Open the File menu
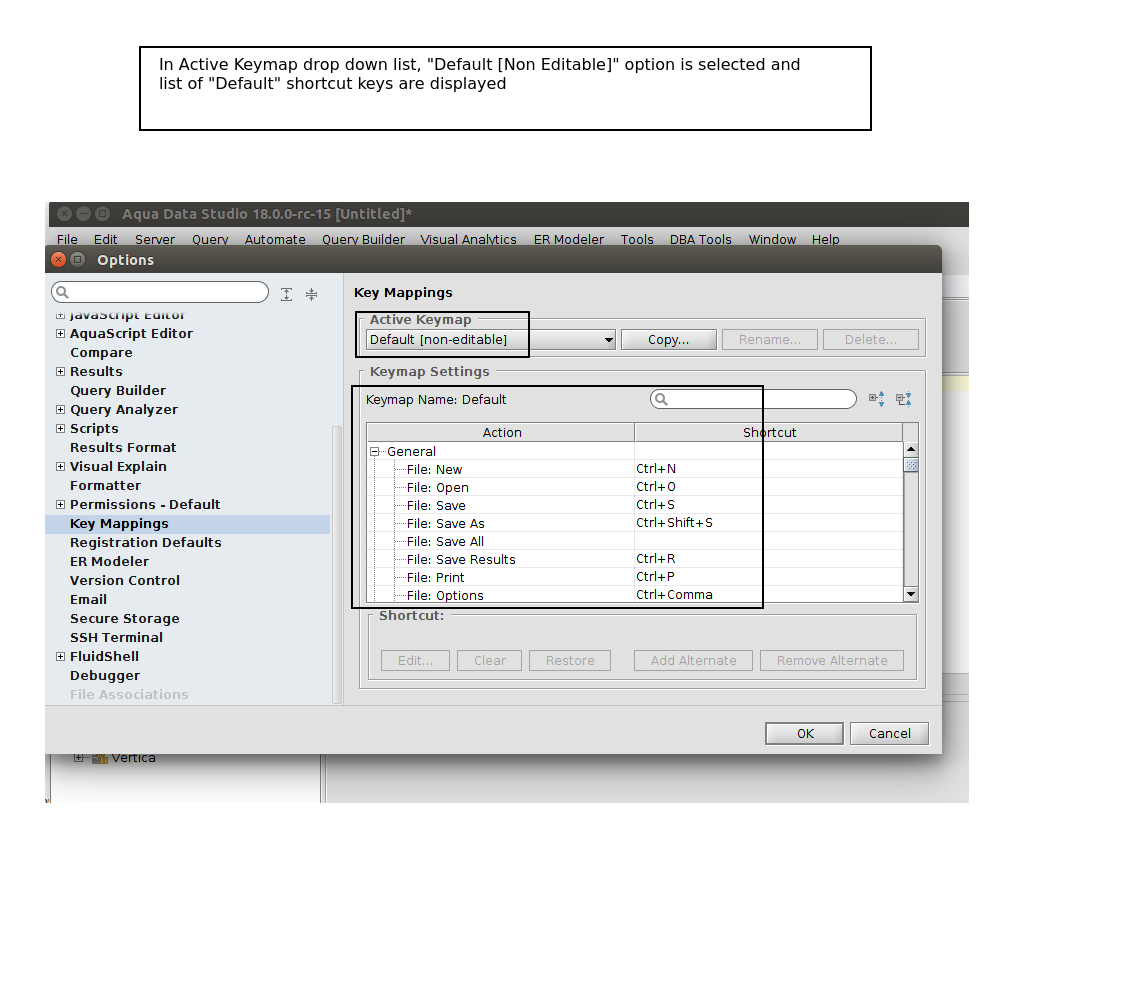This screenshot has width=1139, height=992. (x=67, y=239)
